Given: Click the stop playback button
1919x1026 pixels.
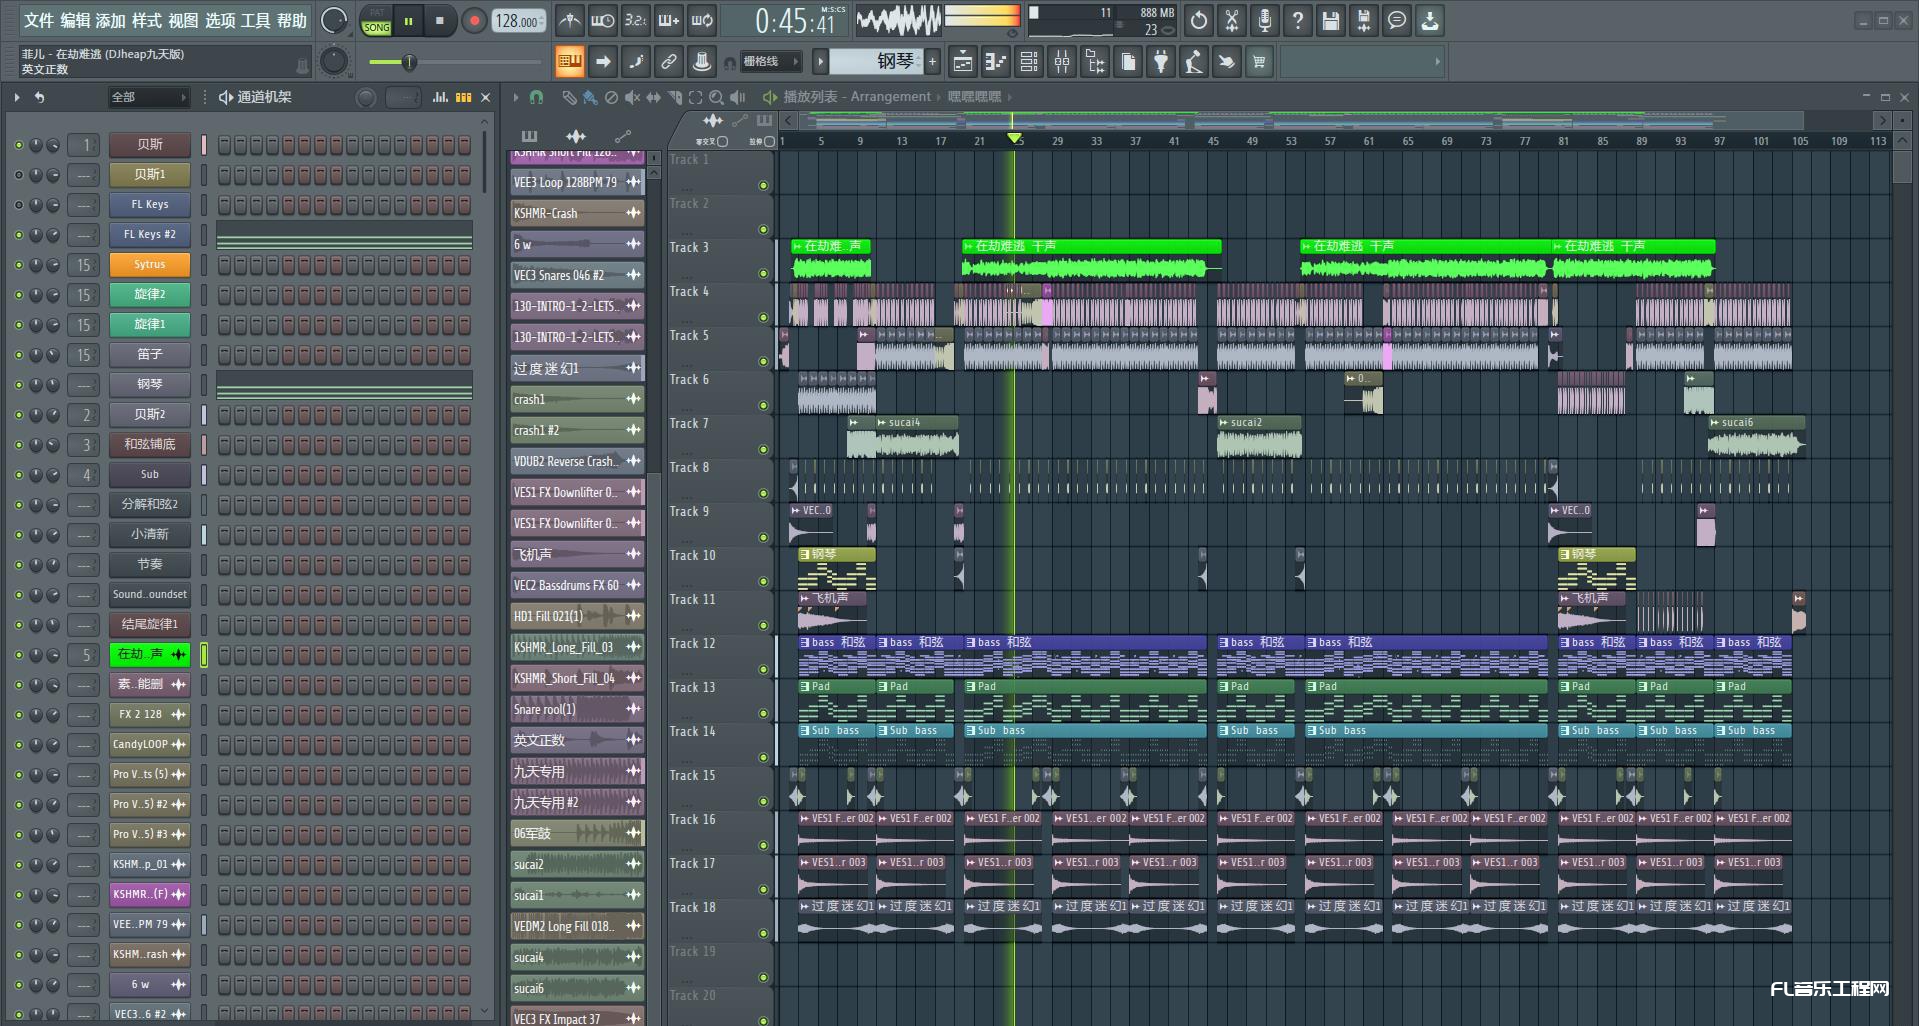Looking at the screenshot, I should click(x=439, y=21).
